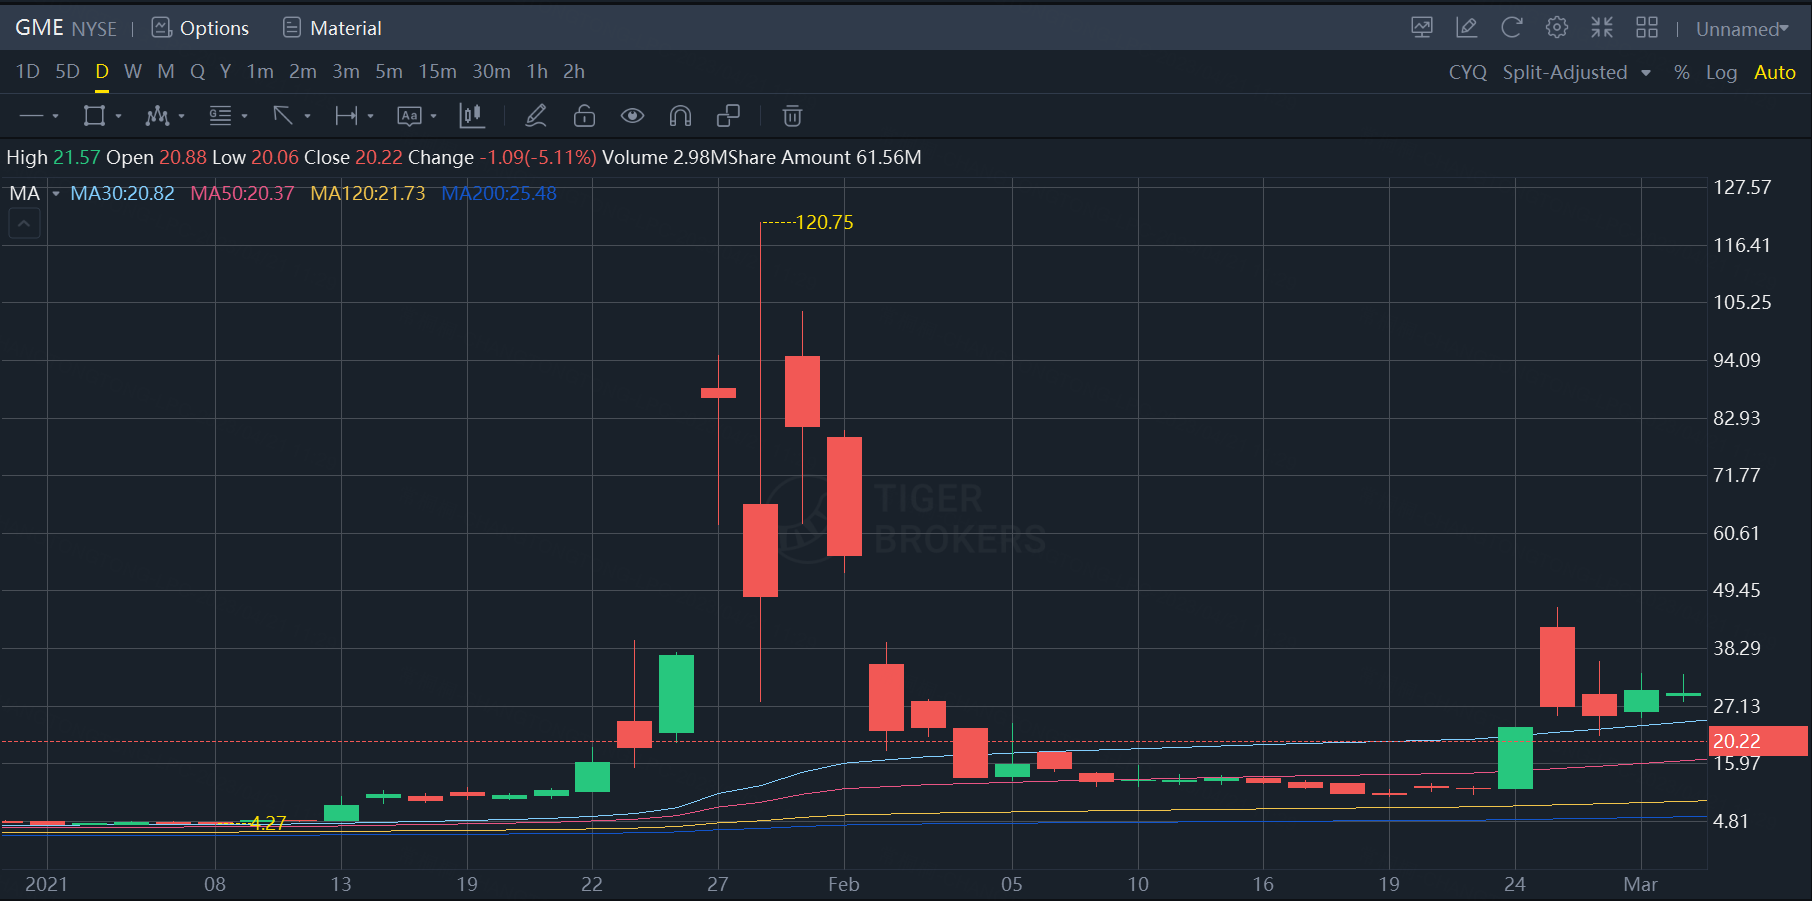Delete drawings with the trash icon

(792, 116)
